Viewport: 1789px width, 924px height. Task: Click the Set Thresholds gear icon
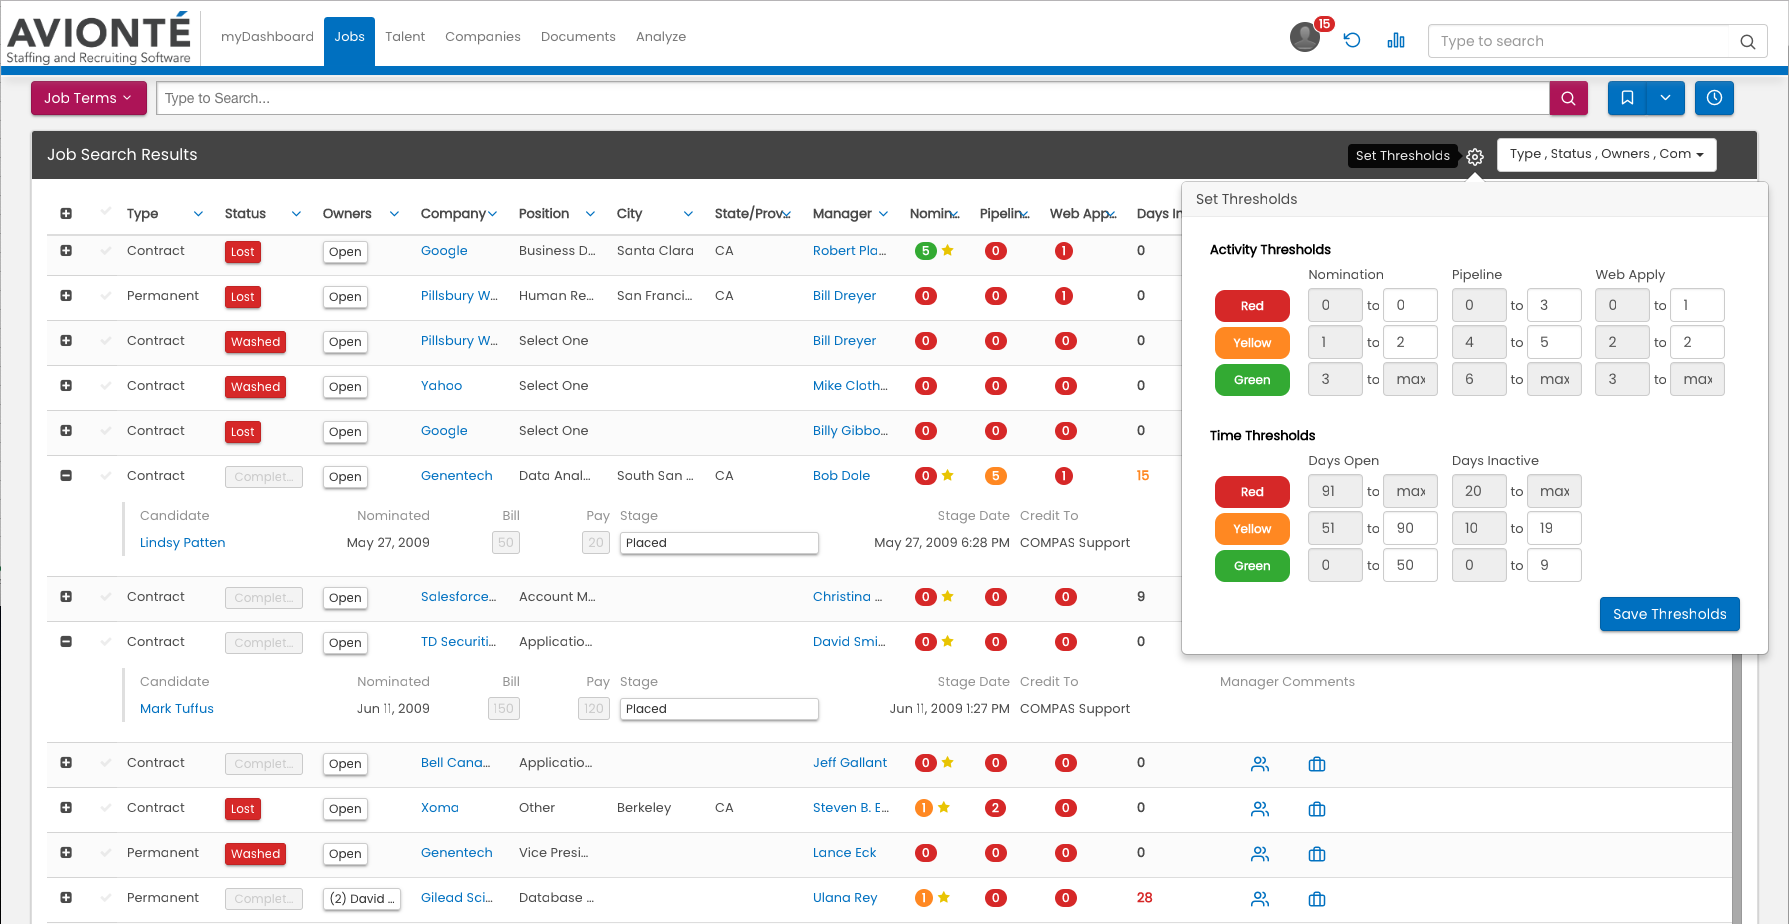(1475, 156)
